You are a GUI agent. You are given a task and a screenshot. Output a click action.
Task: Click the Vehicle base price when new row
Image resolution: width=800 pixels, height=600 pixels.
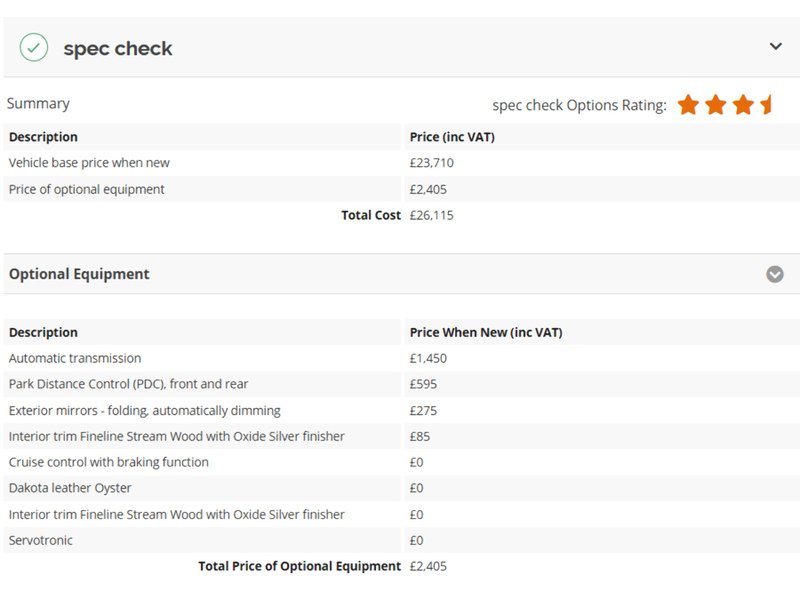402,163
